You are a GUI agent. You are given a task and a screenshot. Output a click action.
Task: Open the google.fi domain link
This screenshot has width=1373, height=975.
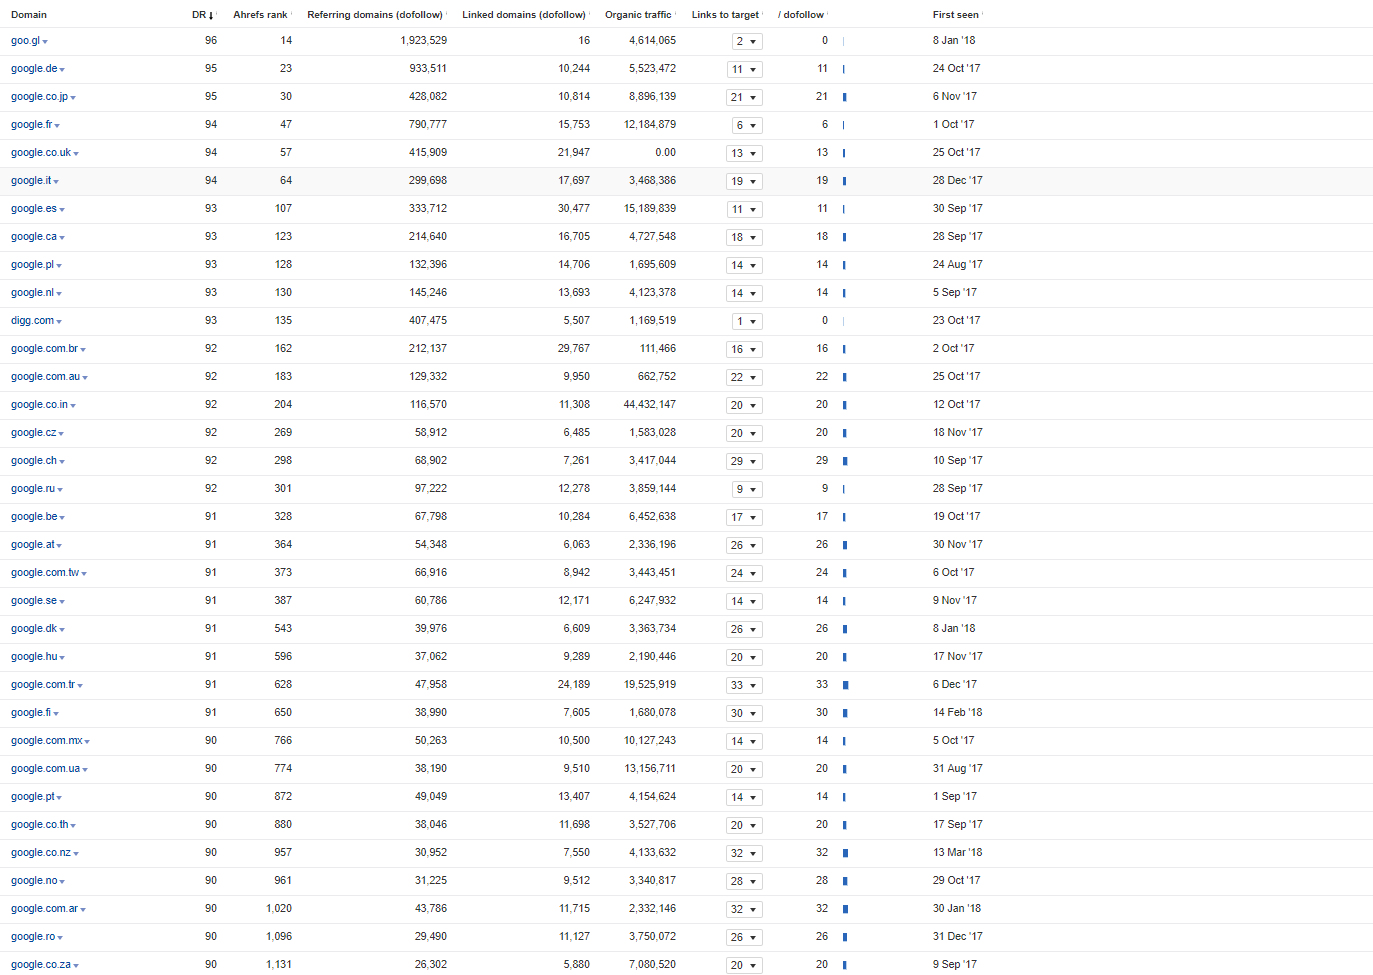[x=31, y=712]
